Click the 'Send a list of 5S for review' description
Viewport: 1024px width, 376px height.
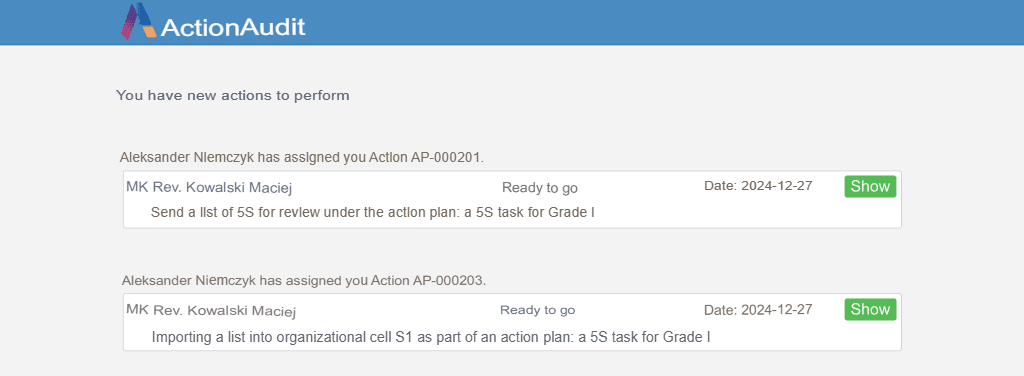[x=372, y=212]
